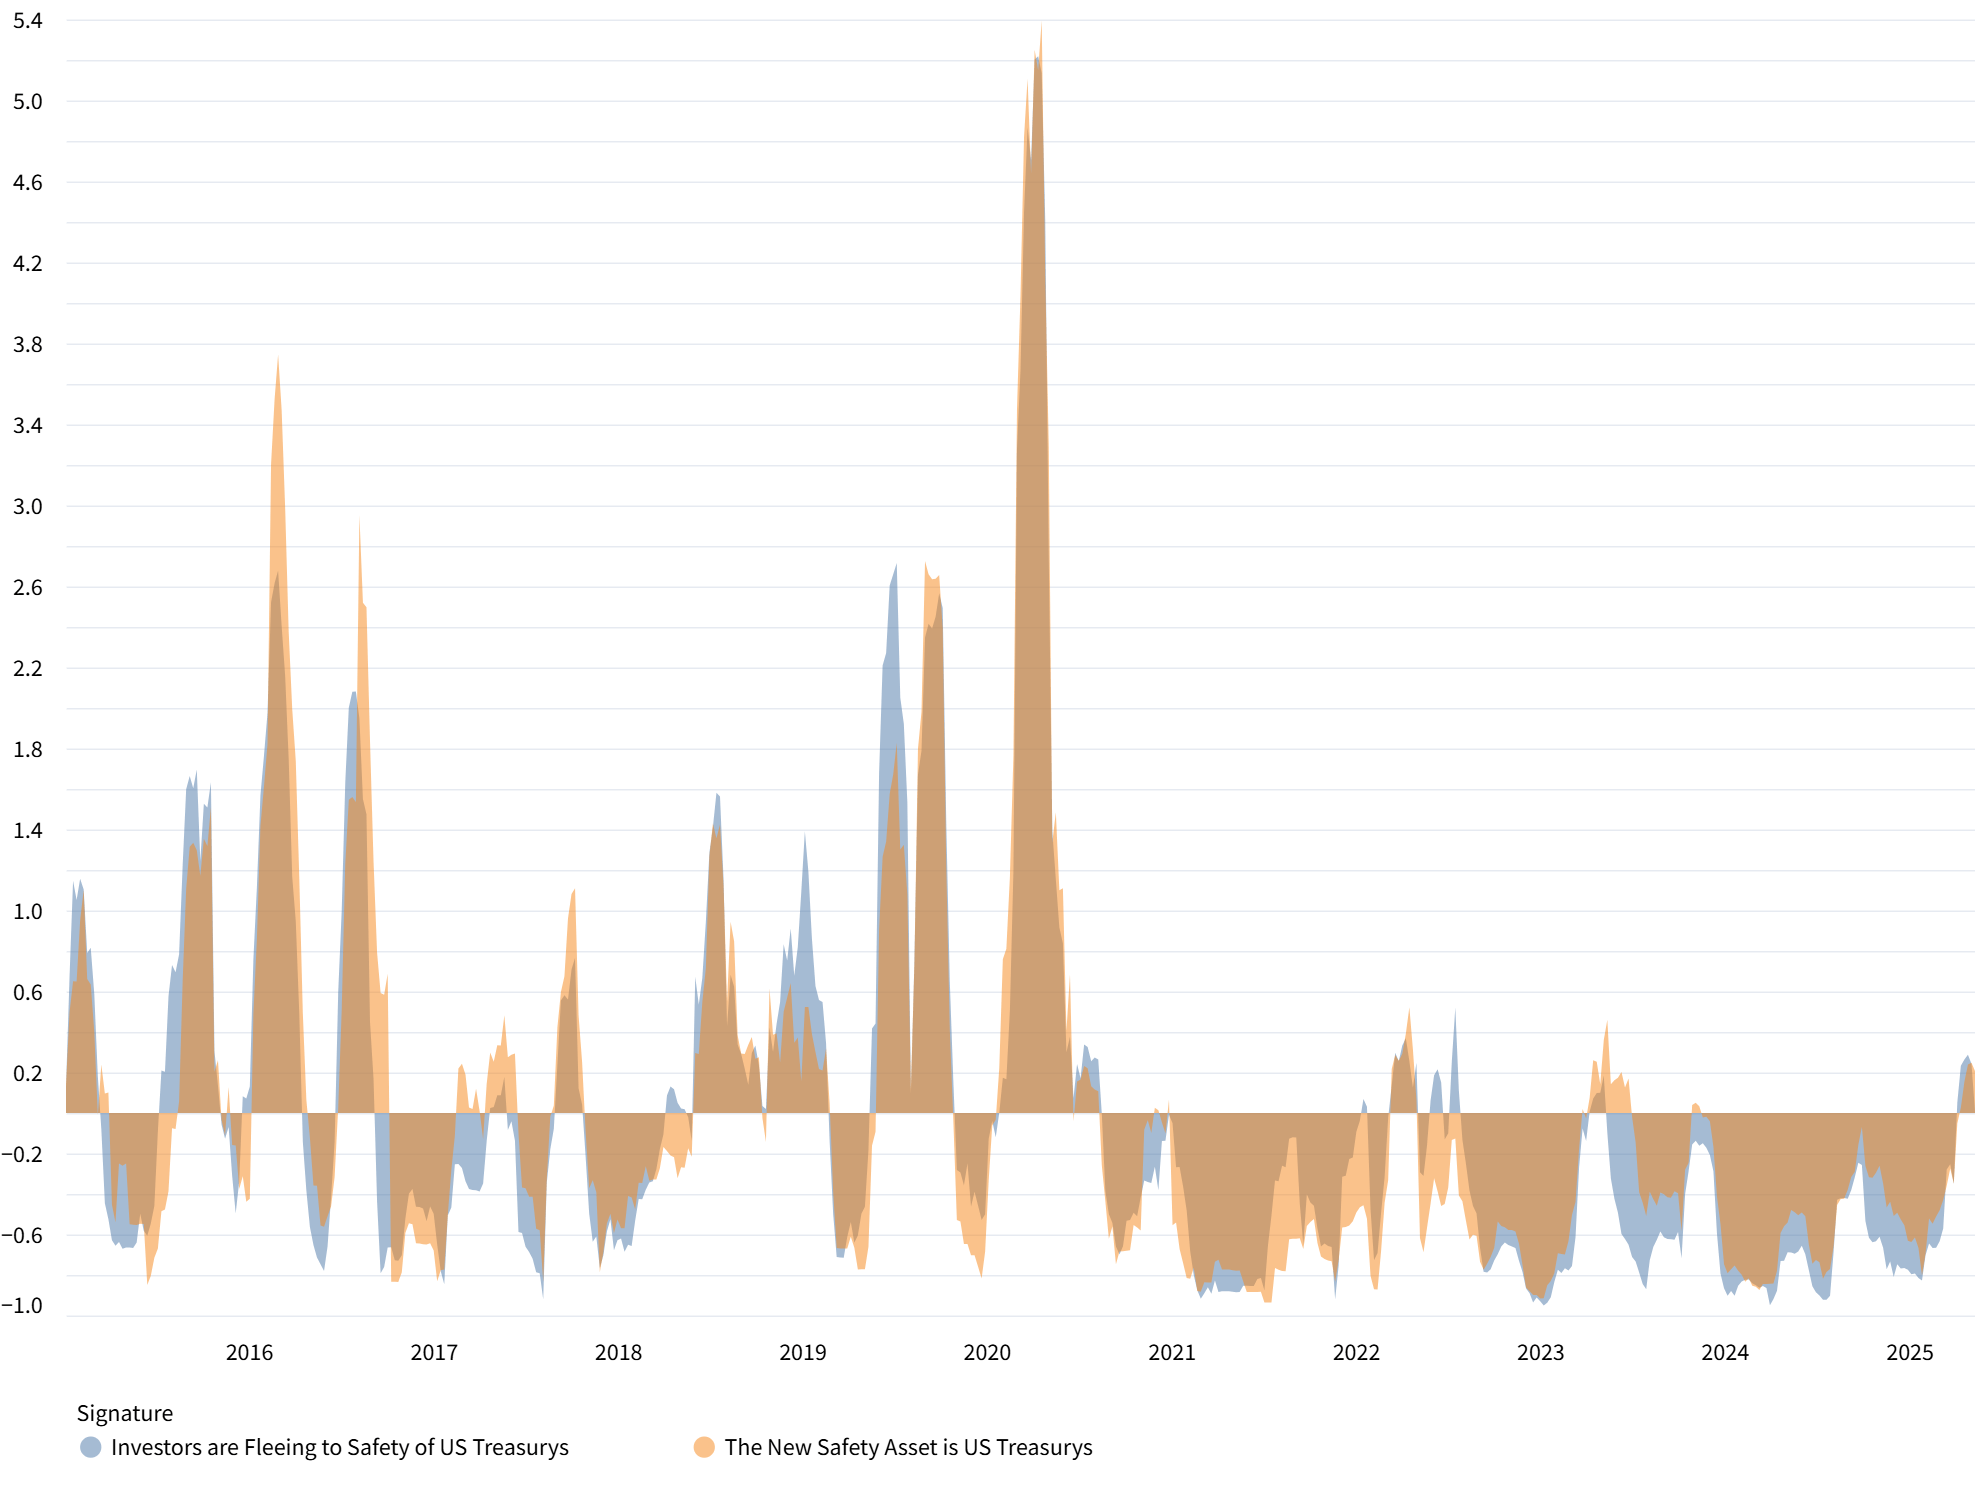Screen dimensions: 1975x1500
Task: Click the 2022 x-axis label
Action: pyautogui.click(x=1356, y=1353)
